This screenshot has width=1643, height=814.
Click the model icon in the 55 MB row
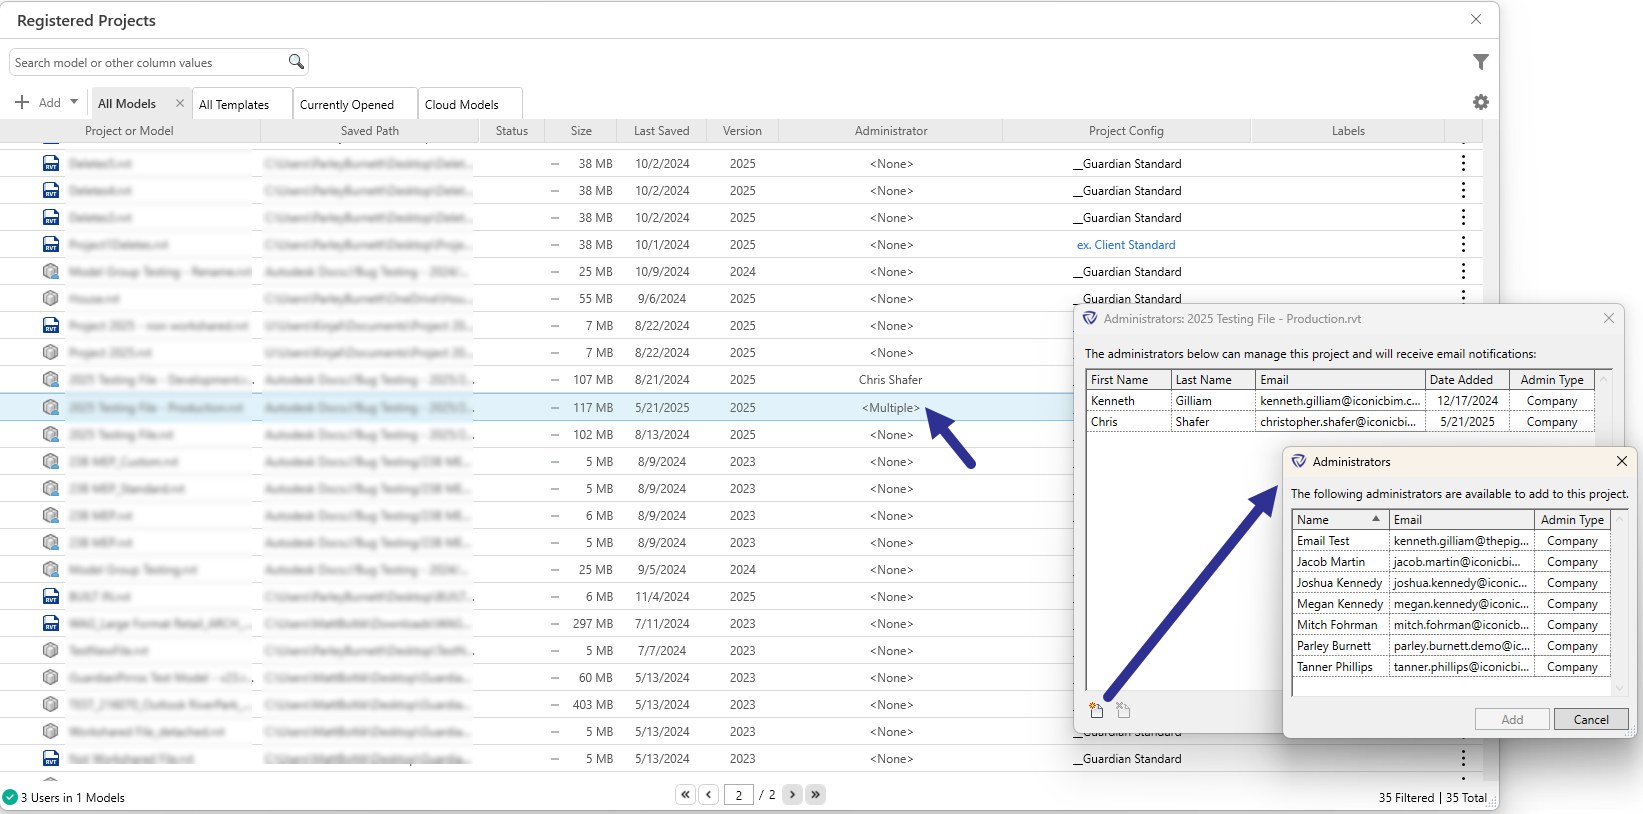[51, 298]
